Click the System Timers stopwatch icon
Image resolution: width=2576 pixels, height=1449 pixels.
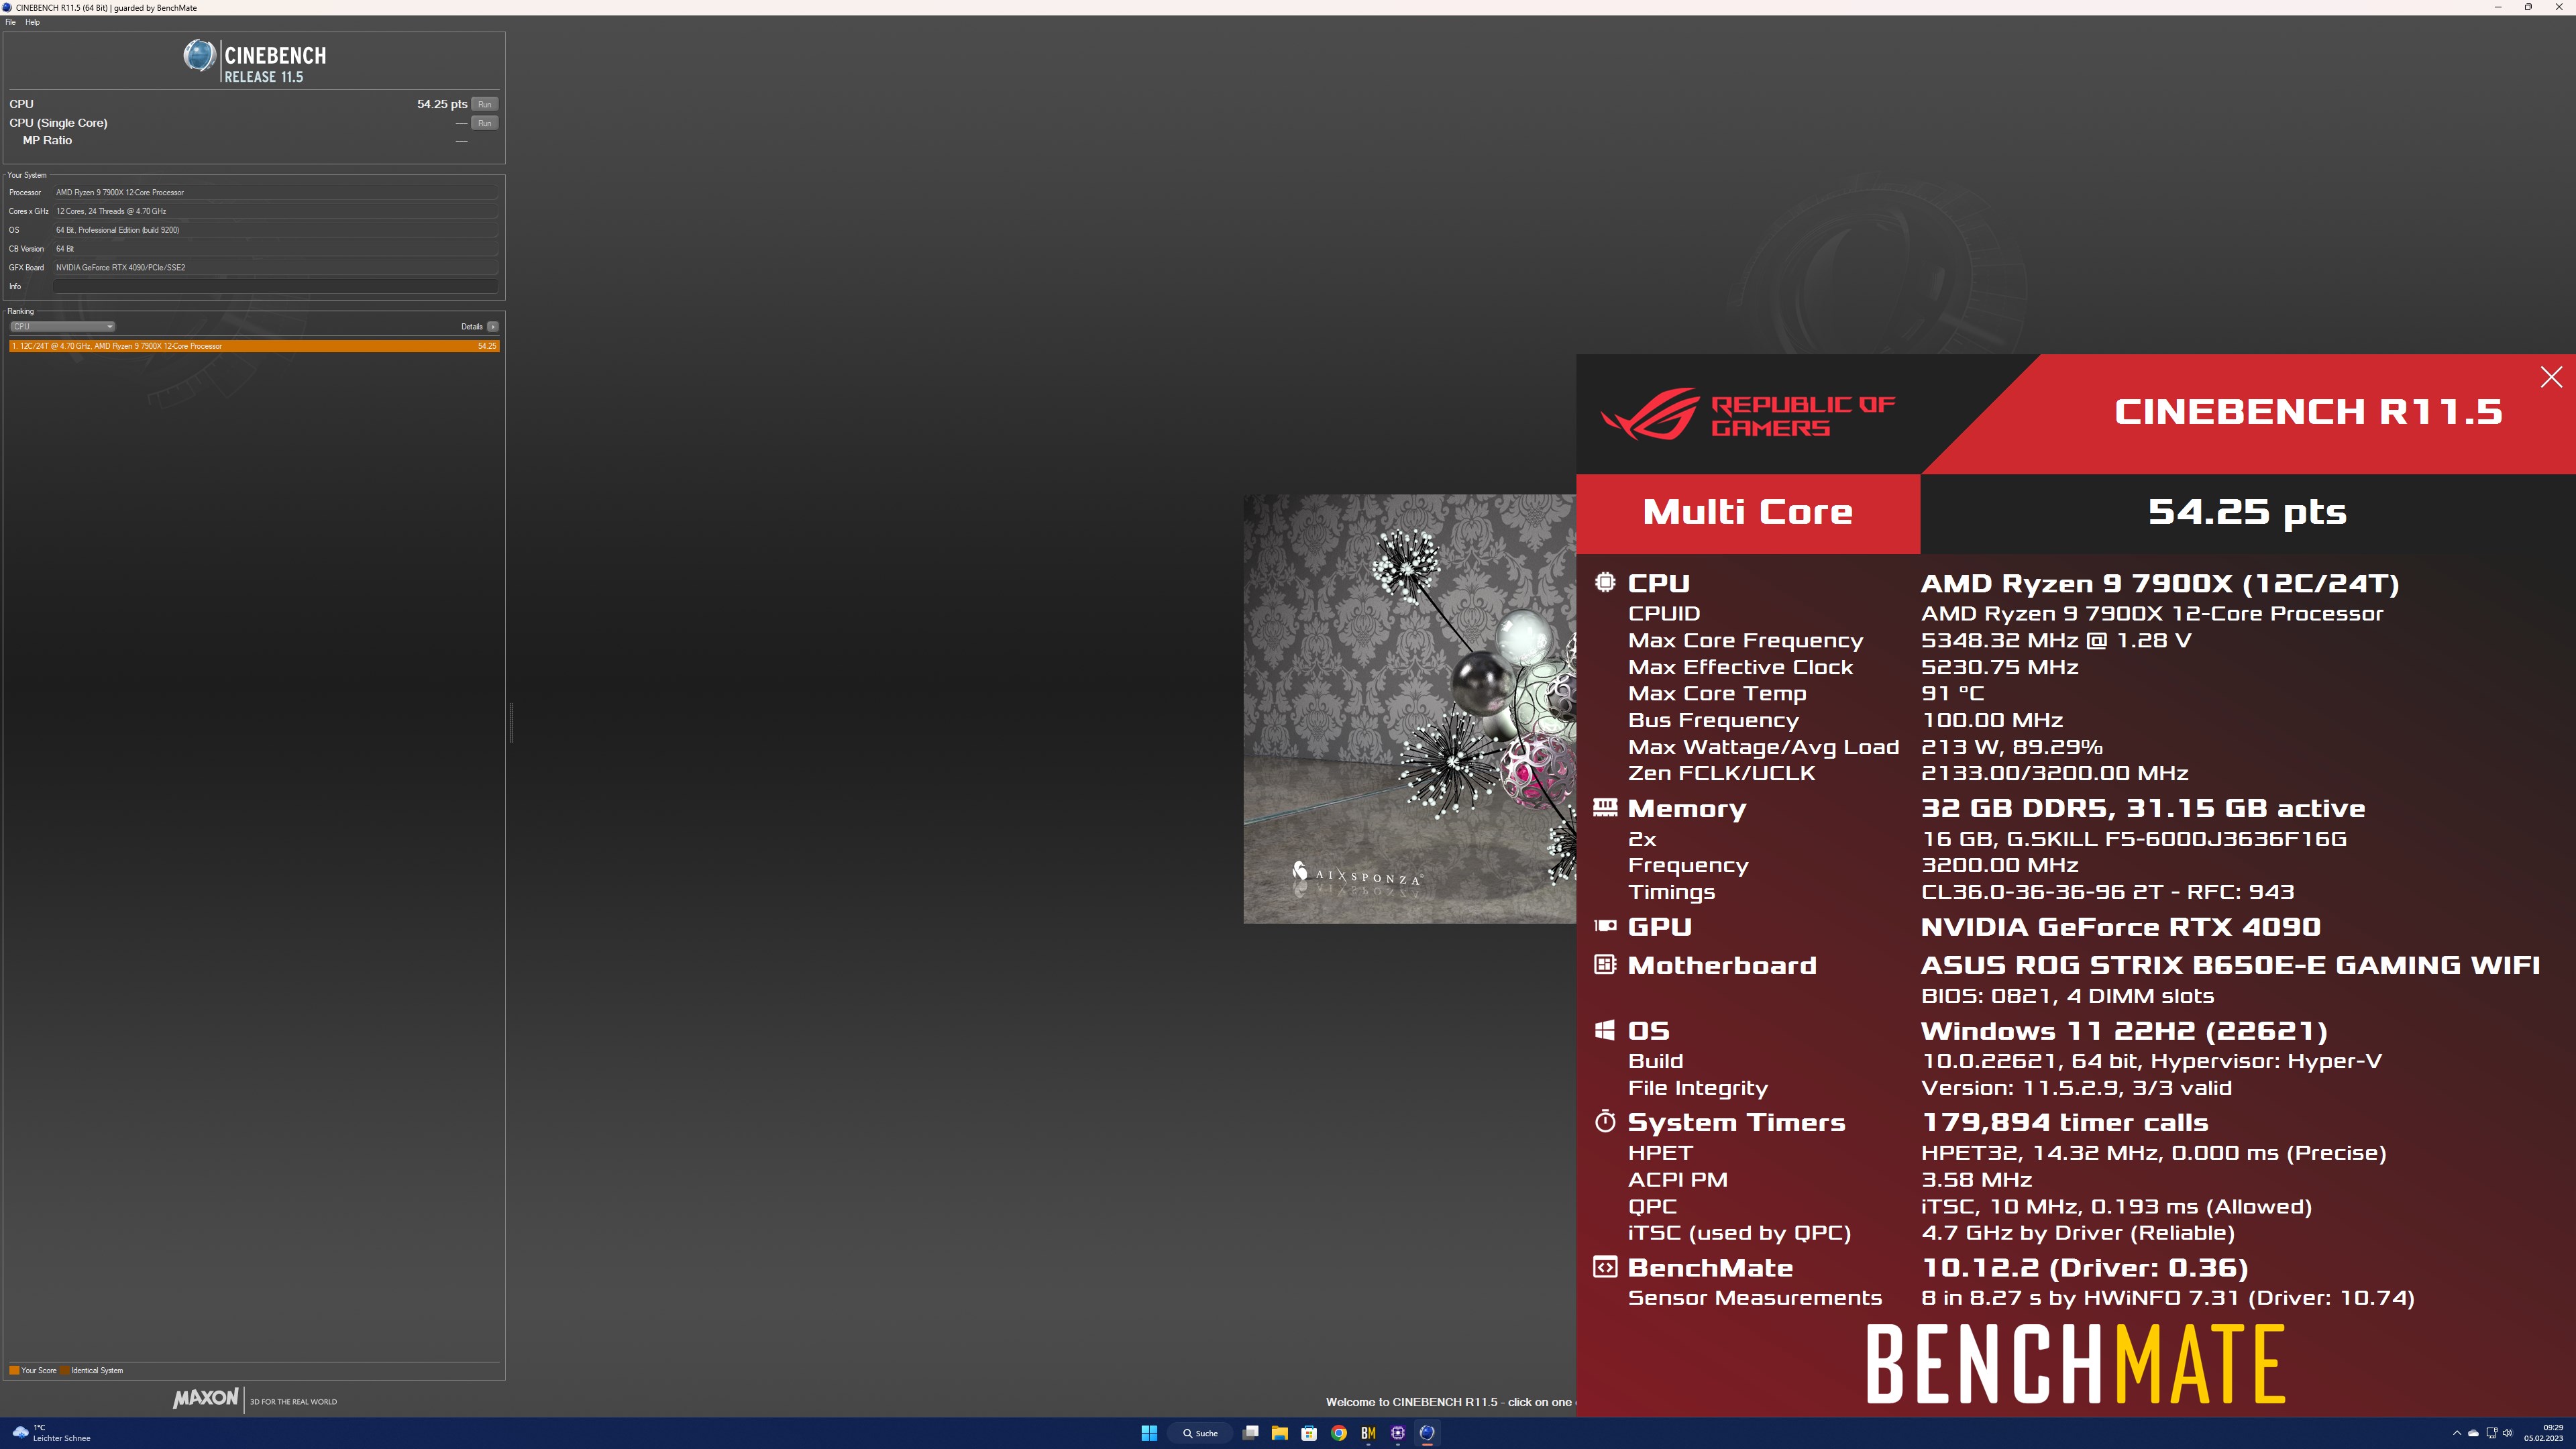coord(1605,1121)
